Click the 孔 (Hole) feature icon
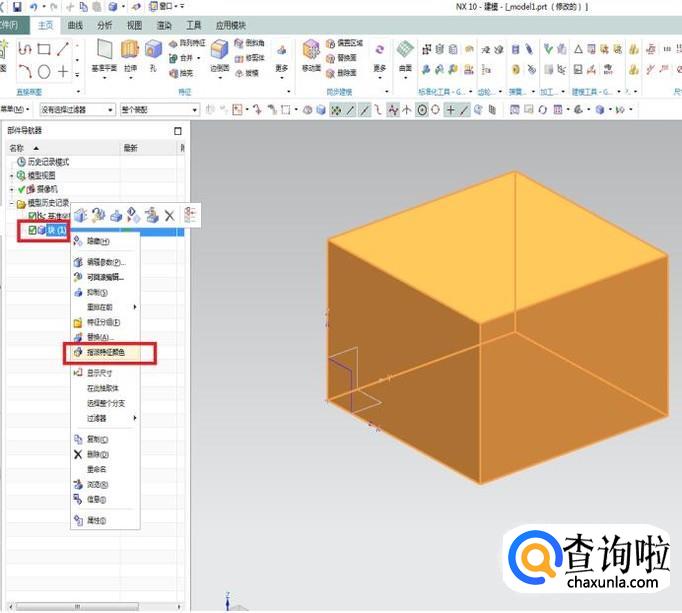Screen dimensions: 682x613 (x=153, y=51)
